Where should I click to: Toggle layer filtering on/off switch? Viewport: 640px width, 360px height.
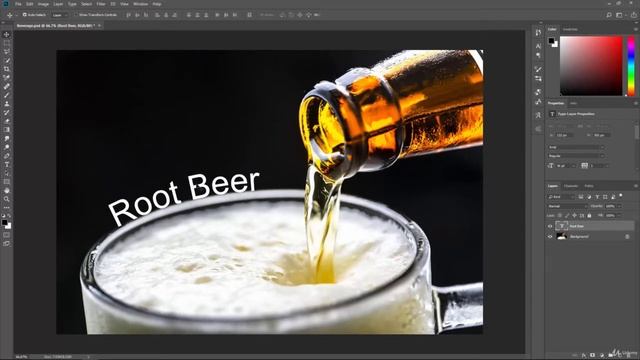point(621,196)
